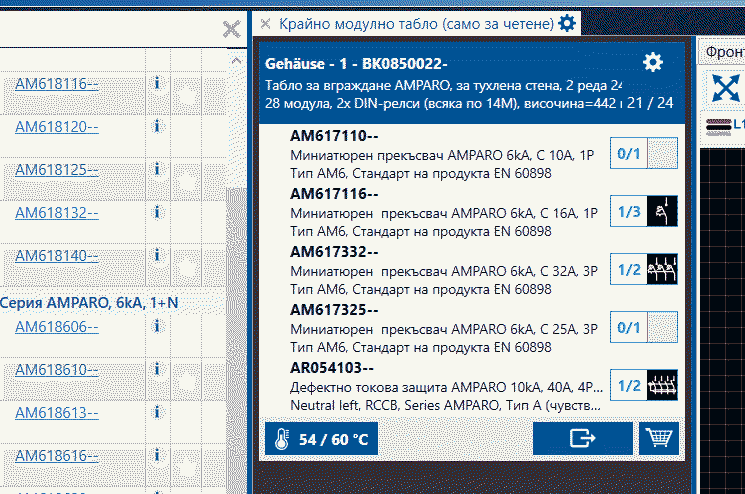Viewport: 745px width, 494px height.
Task: Open link AM618125--
Action: click(57, 170)
